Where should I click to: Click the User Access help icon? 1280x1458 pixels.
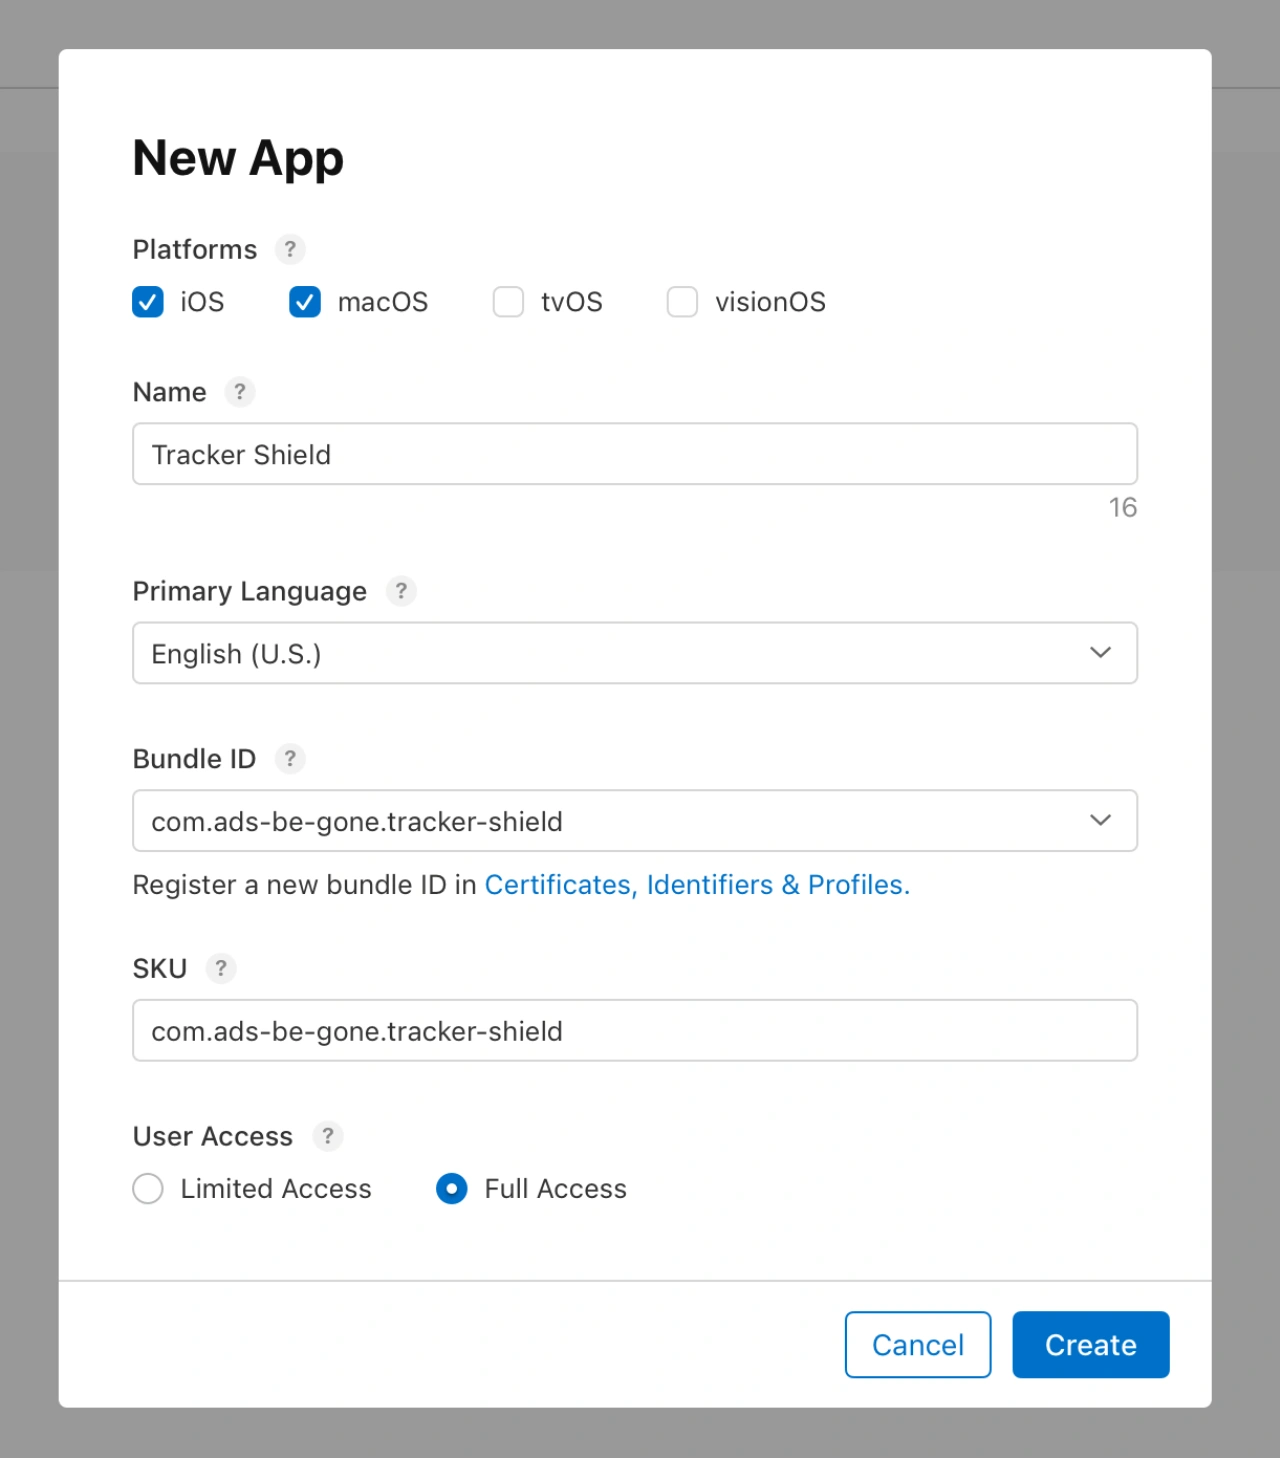(327, 1136)
